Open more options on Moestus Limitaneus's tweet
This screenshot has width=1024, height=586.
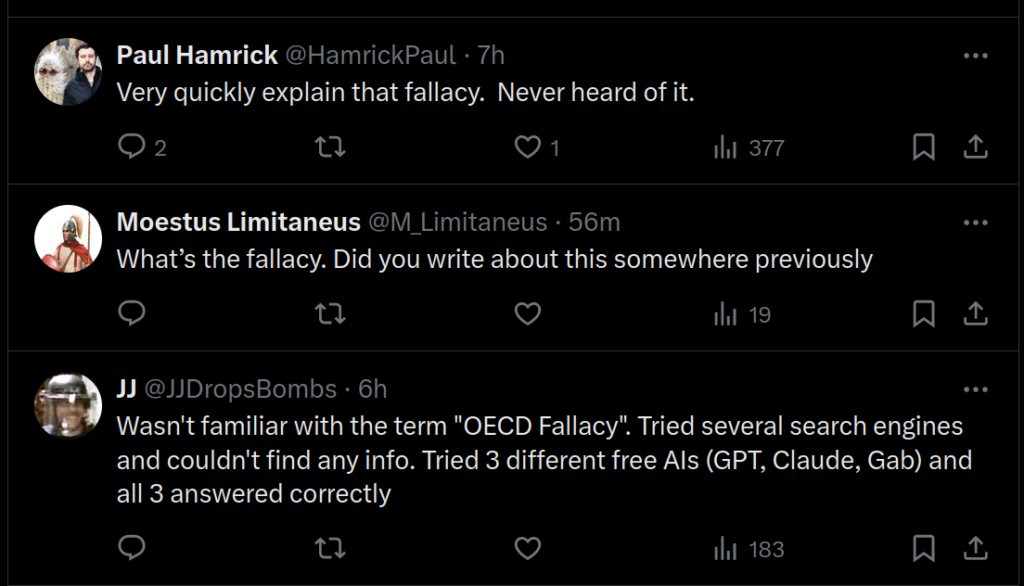tap(975, 222)
